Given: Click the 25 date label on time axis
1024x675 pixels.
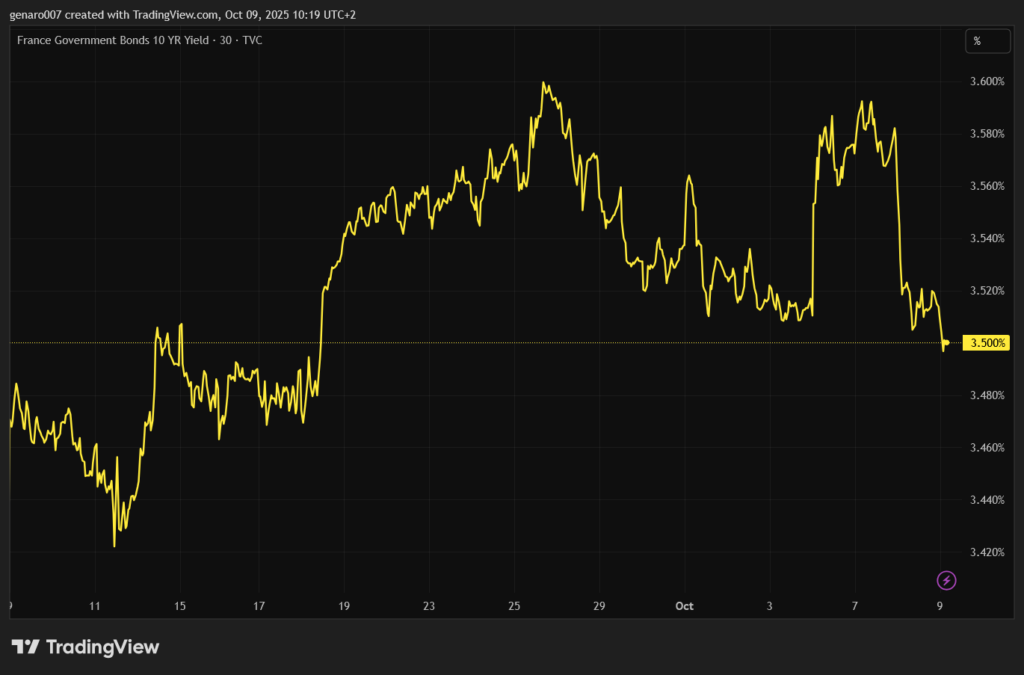Looking at the screenshot, I should click(x=514, y=606).
